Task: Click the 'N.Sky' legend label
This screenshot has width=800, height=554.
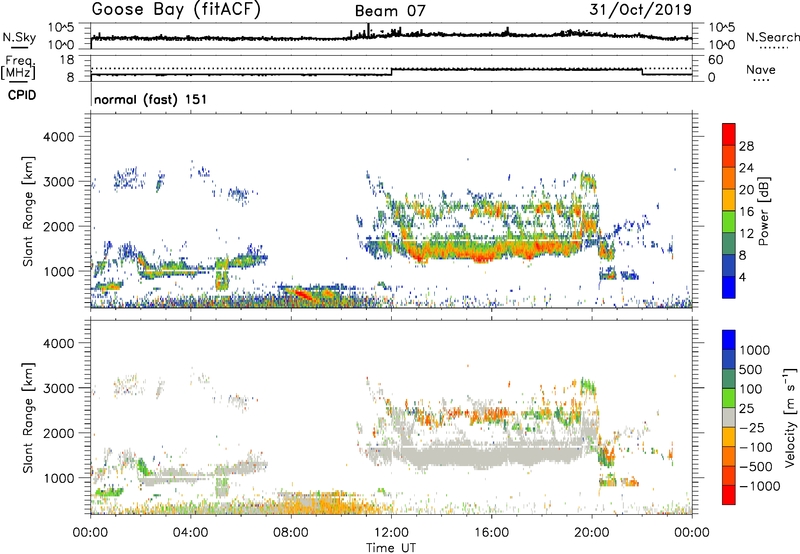Action: 19,37
